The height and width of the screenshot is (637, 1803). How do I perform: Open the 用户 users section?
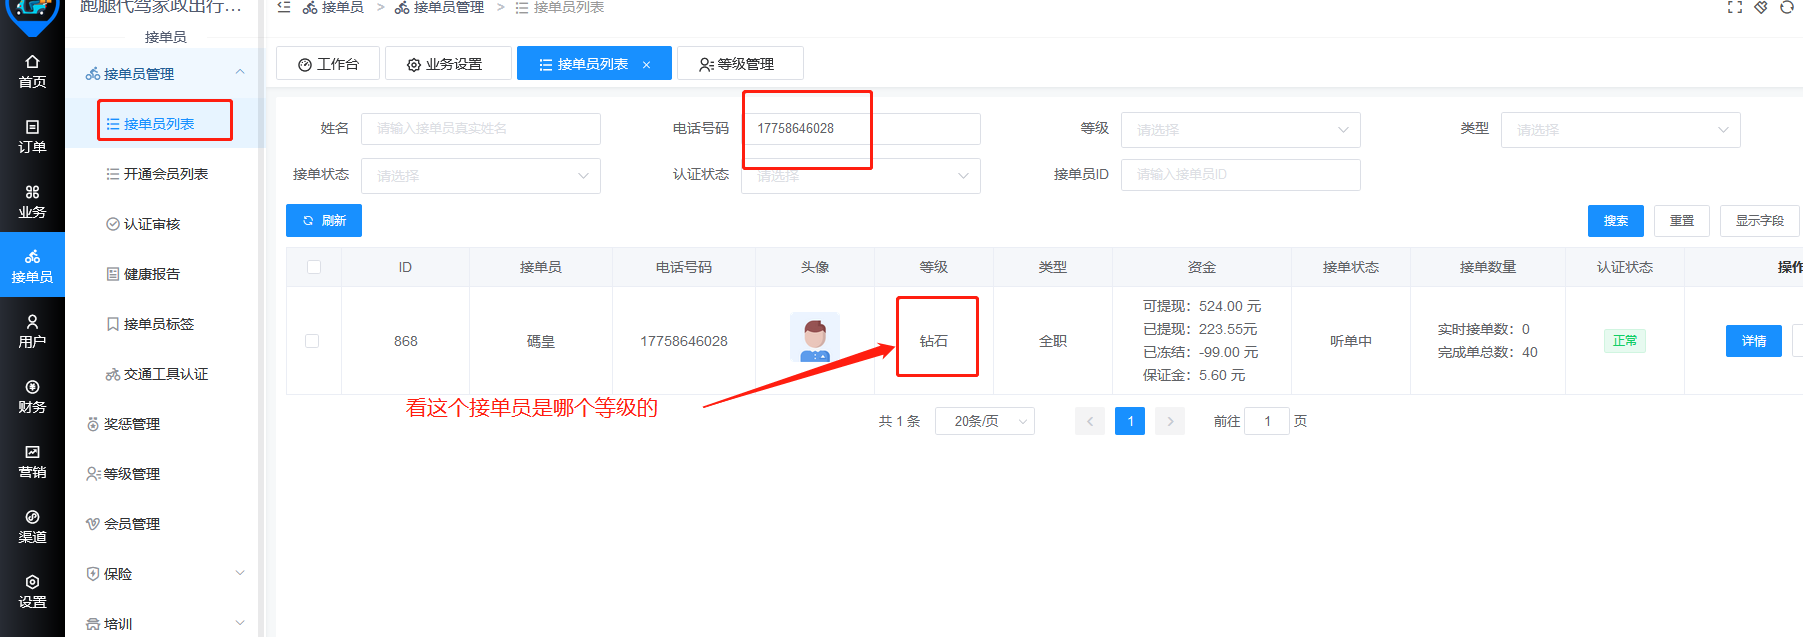32,331
